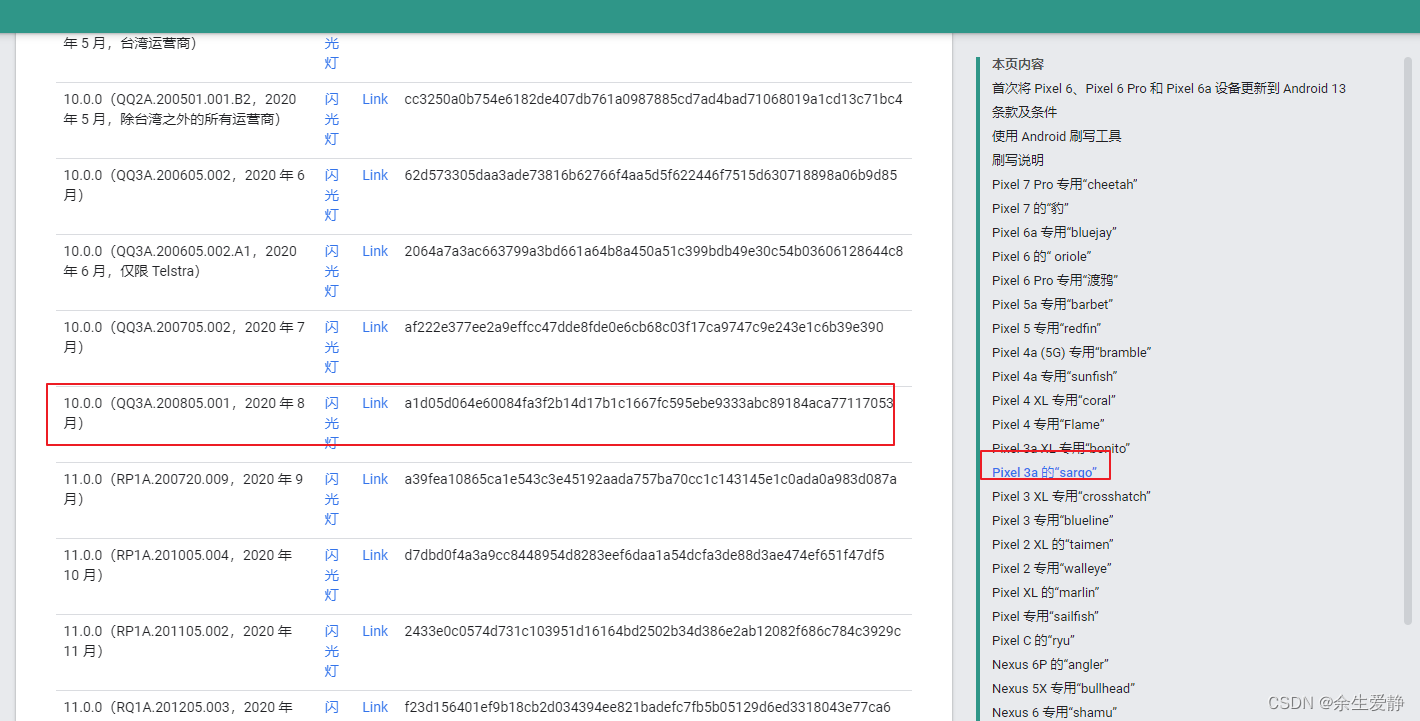1420x721 pixels.
Task: Go to Pixel 6 Android 13 update section
Action: tap(1169, 88)
